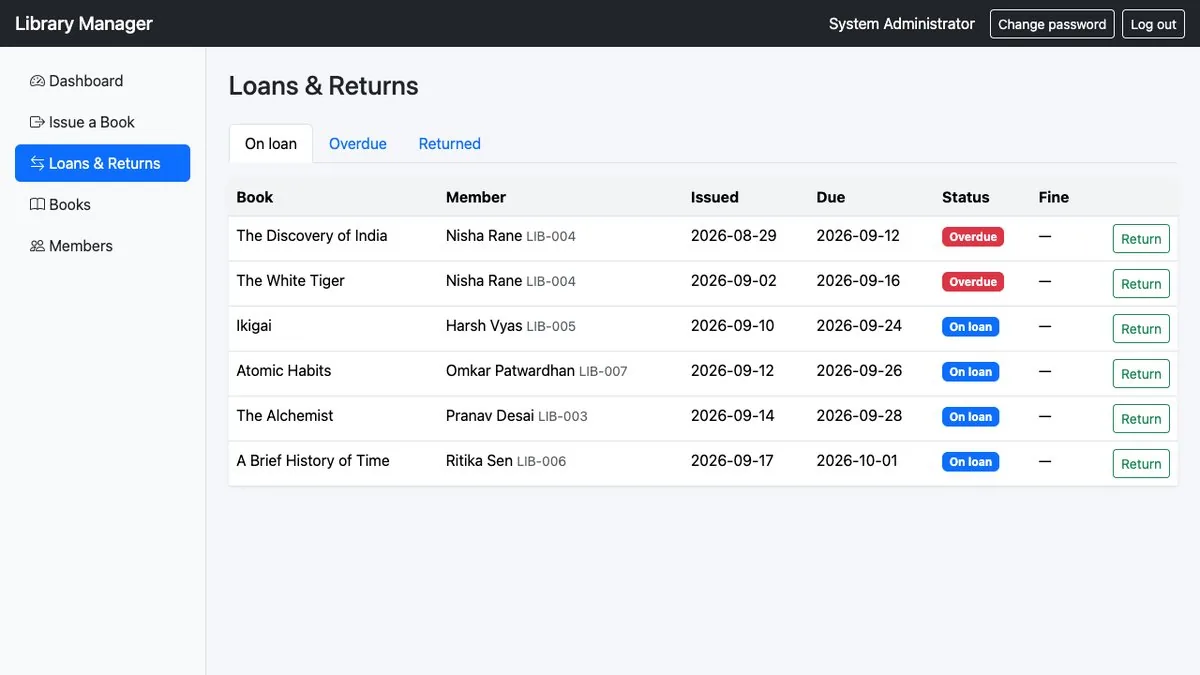
Task: Return The Alchemist
Action: click(x=1141, y=419)
